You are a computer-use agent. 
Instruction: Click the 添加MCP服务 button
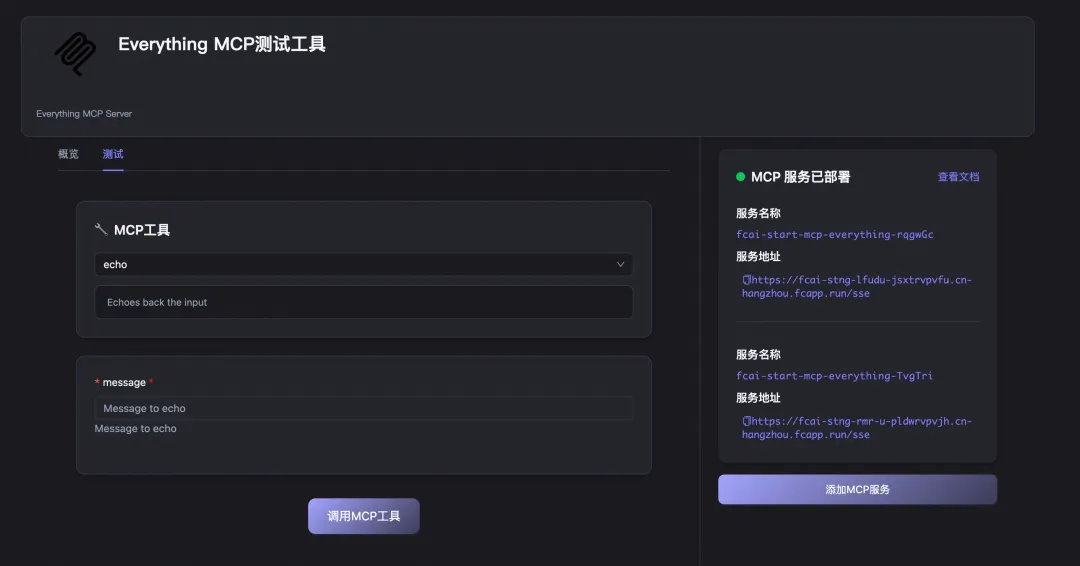click(x=858, y=490)
